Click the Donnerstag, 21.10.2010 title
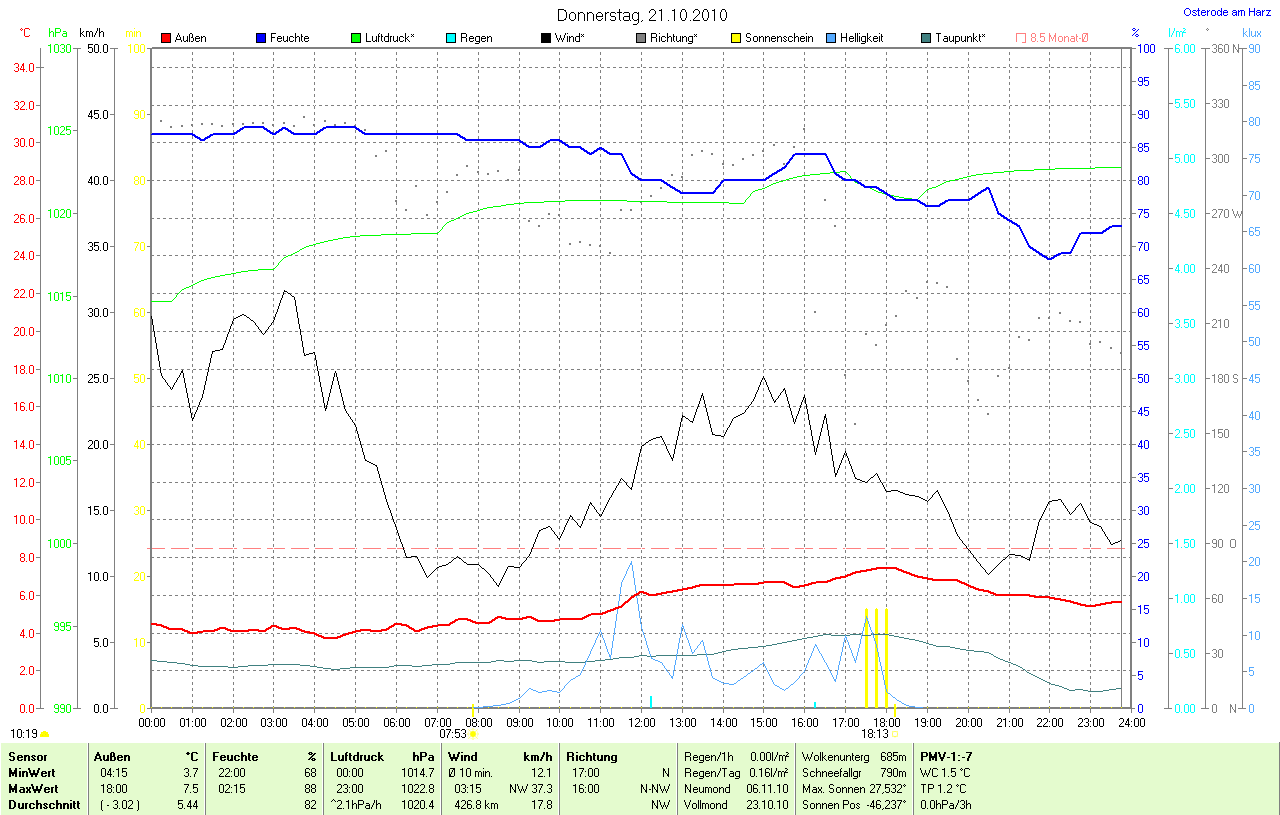The height and width of the screenshot is (815, 1280). click(x=642, y=15)
